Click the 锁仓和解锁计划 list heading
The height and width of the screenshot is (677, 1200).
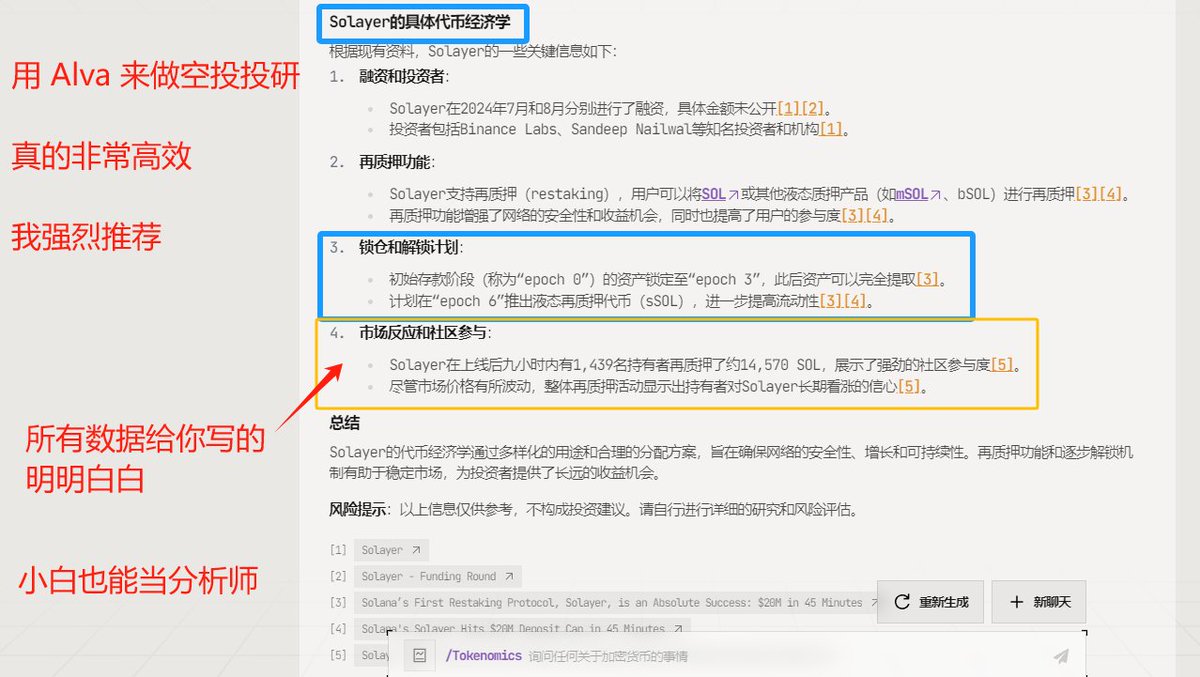(x=411, y=247)
